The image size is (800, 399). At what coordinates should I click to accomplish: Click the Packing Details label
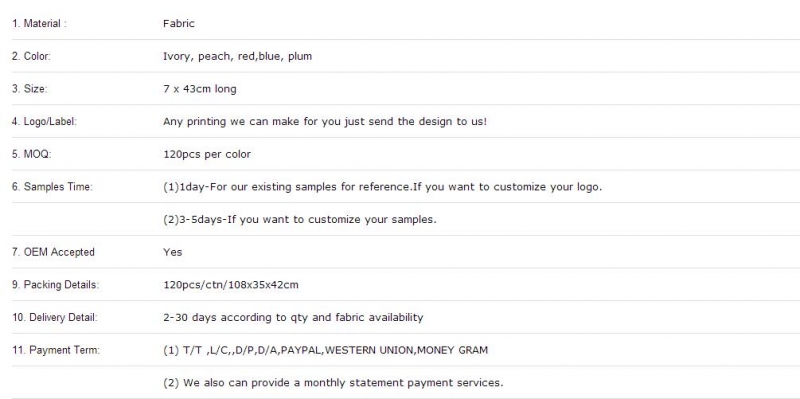[56, 285]
